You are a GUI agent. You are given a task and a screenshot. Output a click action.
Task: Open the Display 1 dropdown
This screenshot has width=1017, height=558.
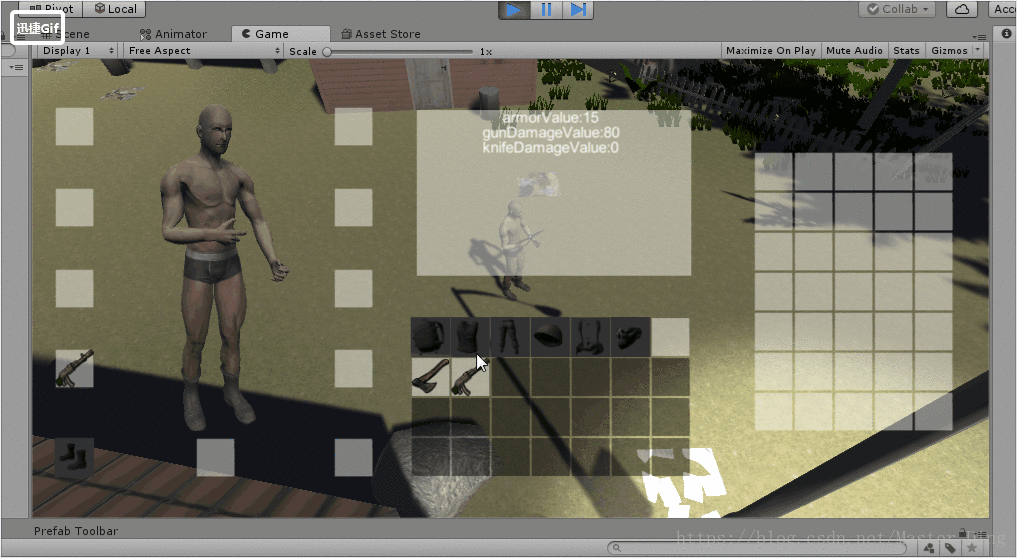point(78,51)
